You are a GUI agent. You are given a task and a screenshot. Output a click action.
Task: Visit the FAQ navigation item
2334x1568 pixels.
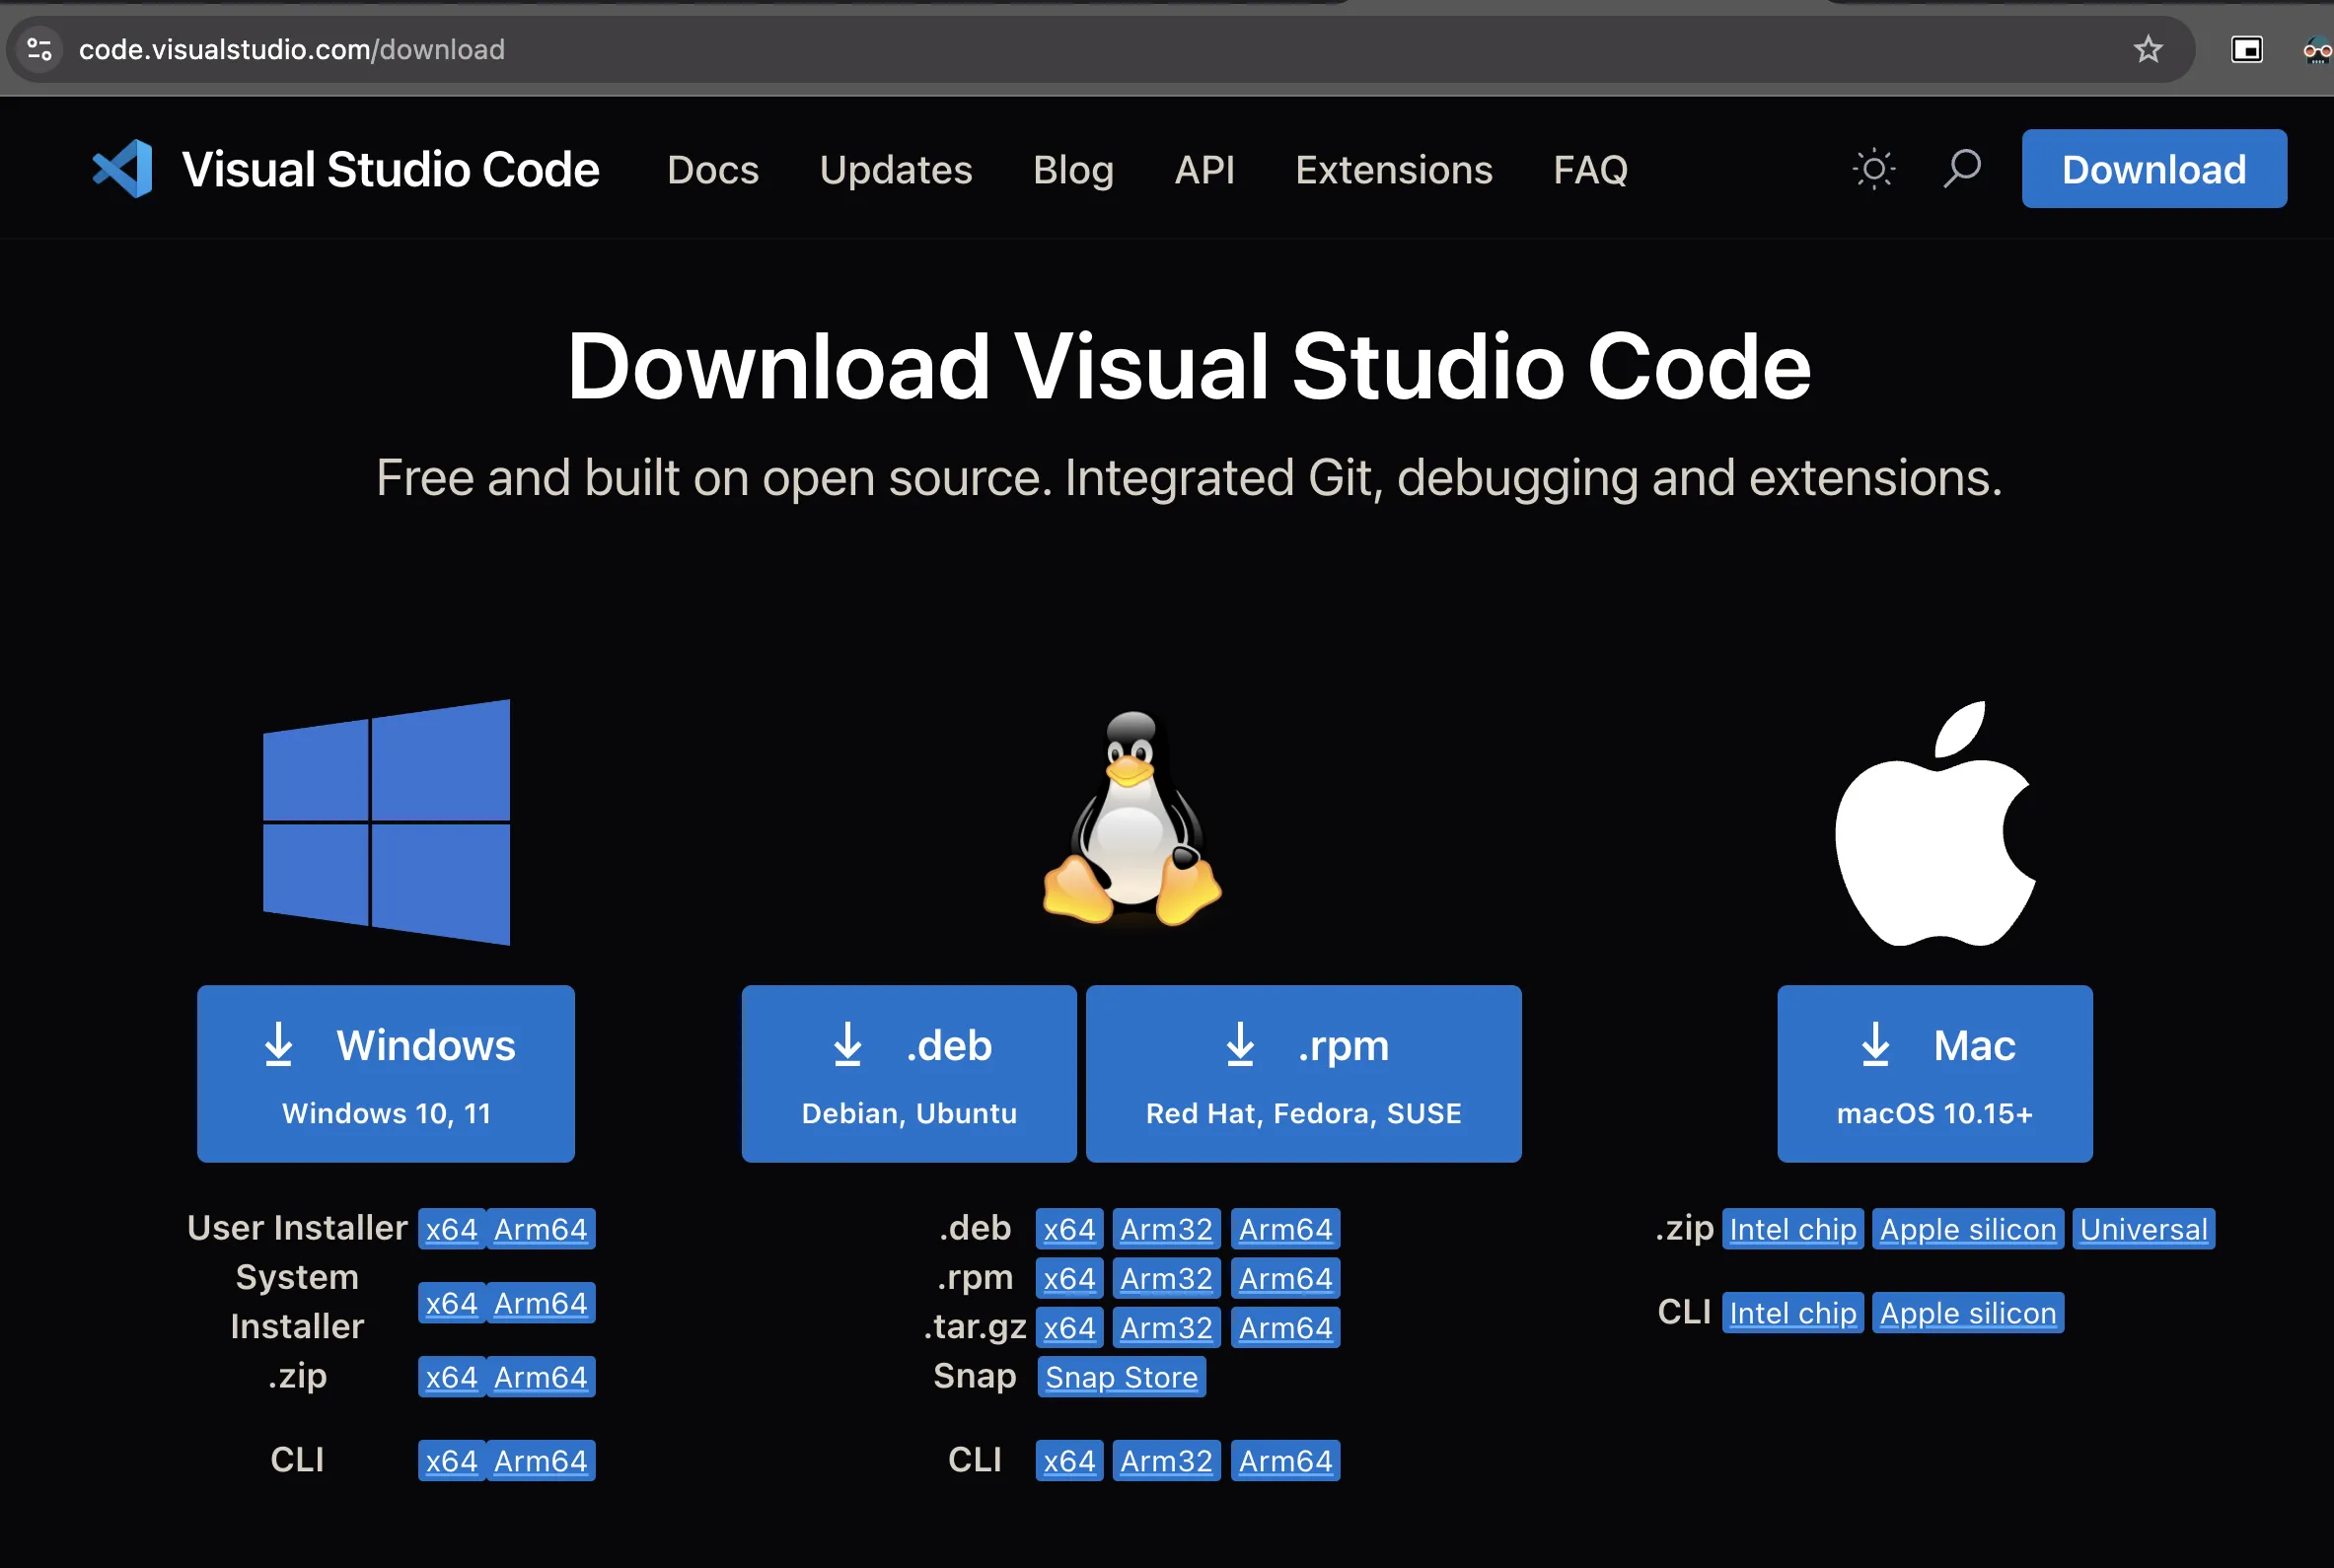pyautogui.click(x=1590, y=170)
